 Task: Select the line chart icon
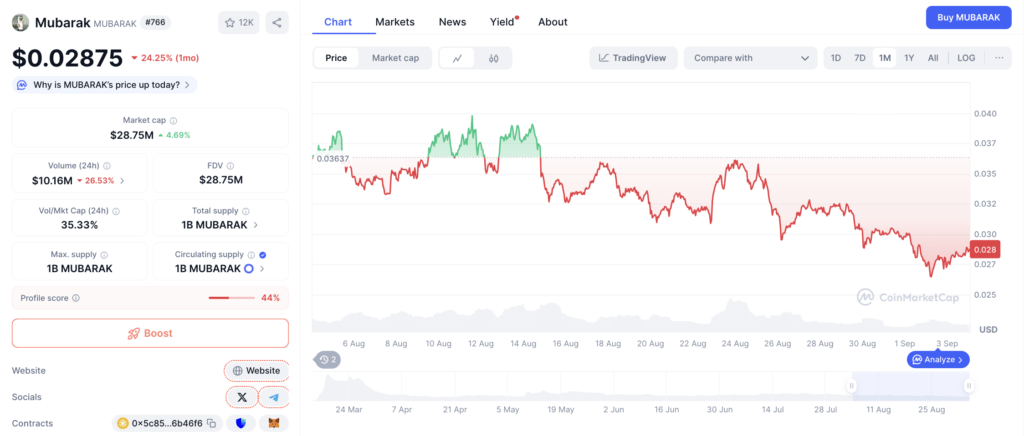(458, 58)
